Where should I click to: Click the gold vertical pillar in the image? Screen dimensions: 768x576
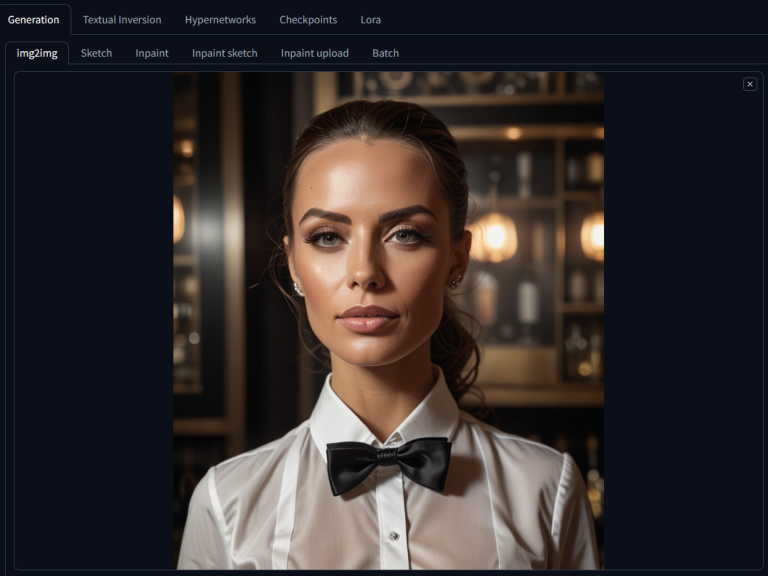pos(233,250)
